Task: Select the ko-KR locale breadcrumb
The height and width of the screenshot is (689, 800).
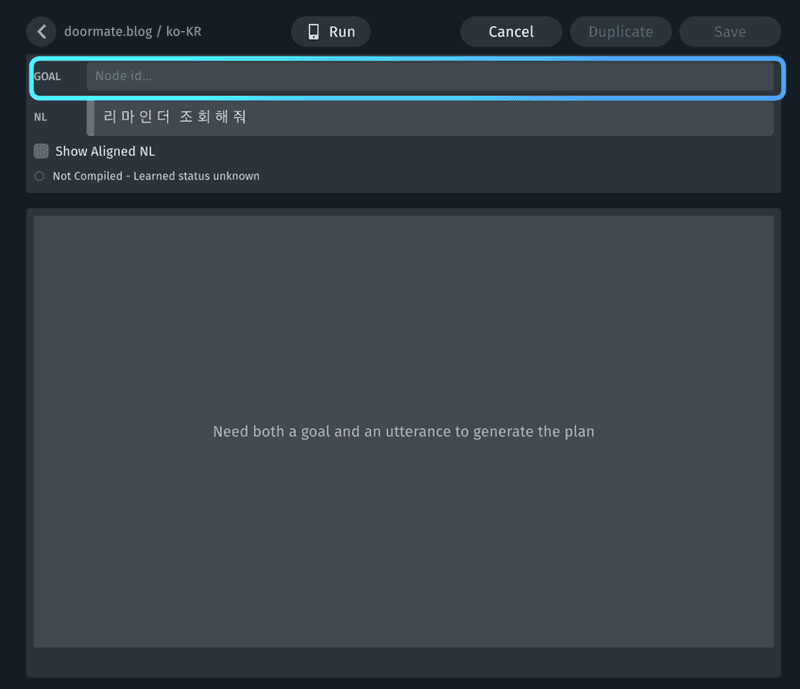Action: (184, 32)
